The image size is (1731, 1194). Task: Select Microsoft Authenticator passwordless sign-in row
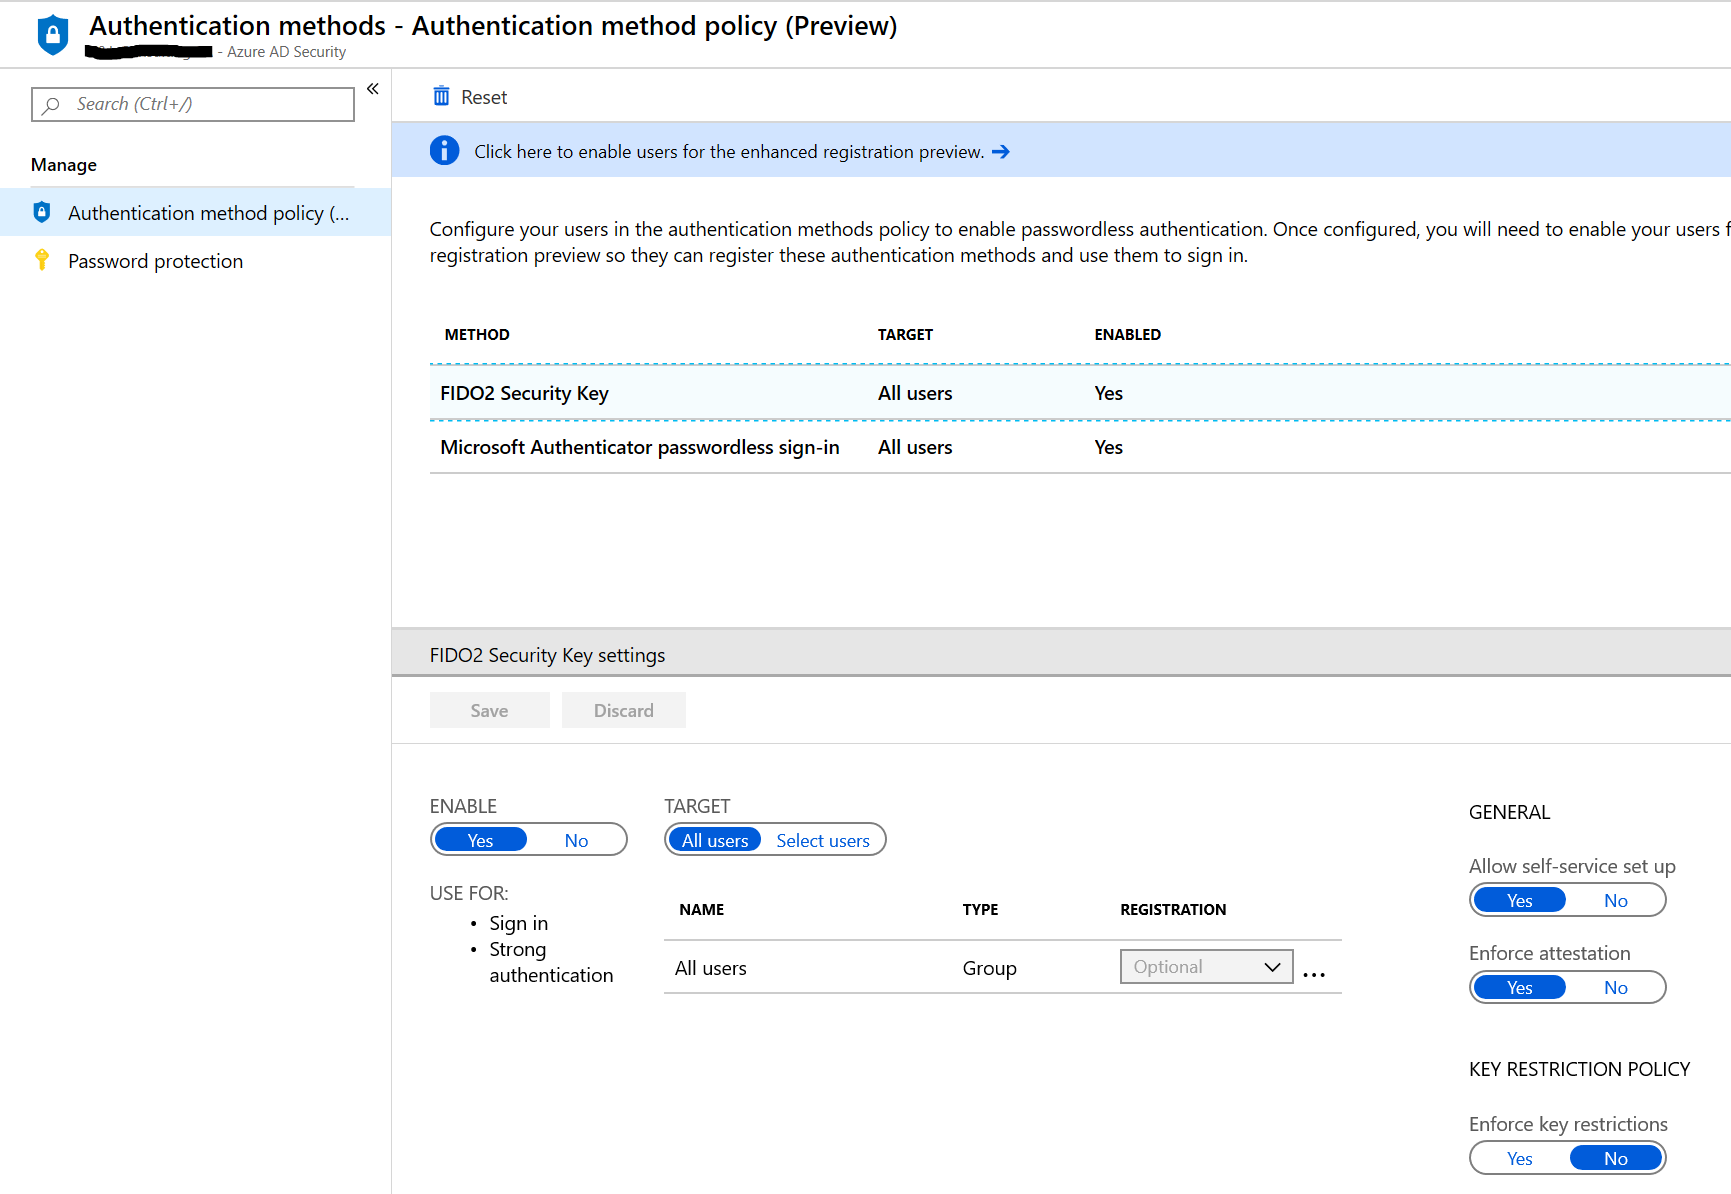click(x=640, y=447)
